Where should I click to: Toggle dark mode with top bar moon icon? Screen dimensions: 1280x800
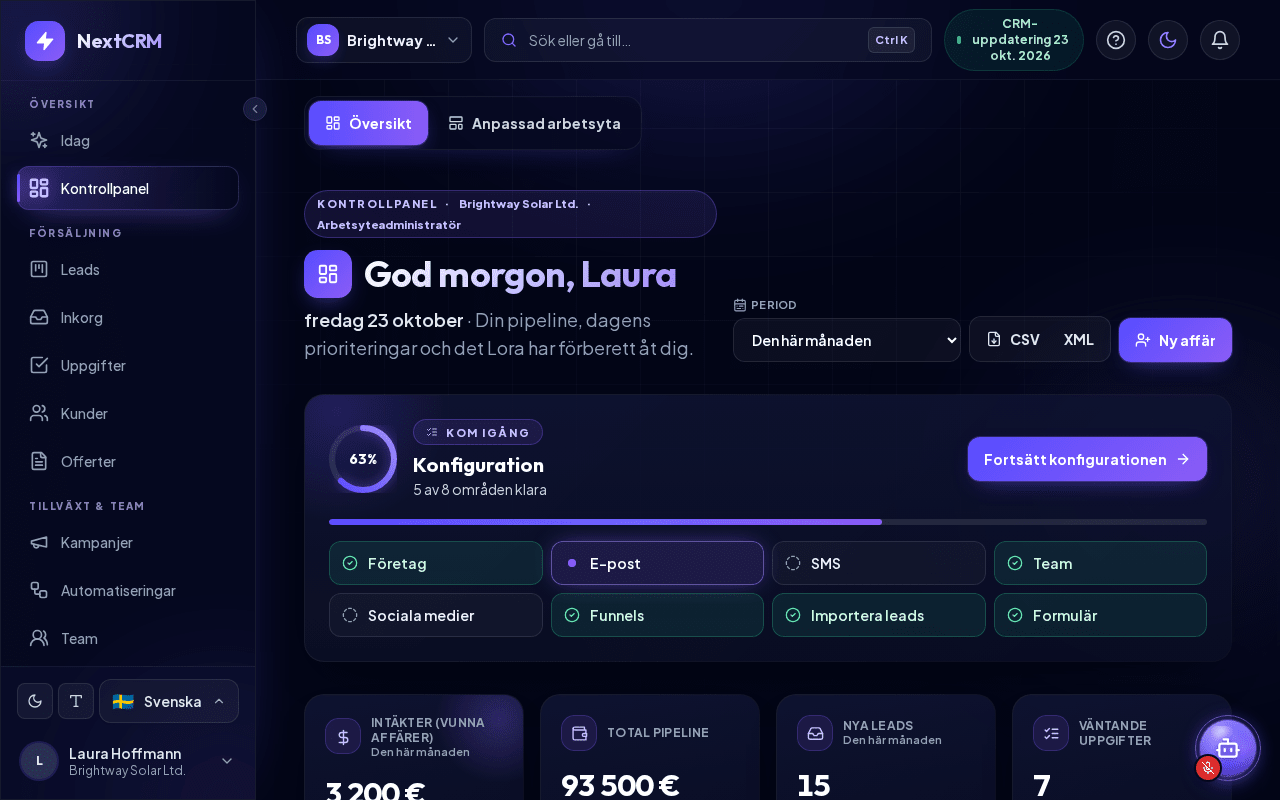(1168, 40)
